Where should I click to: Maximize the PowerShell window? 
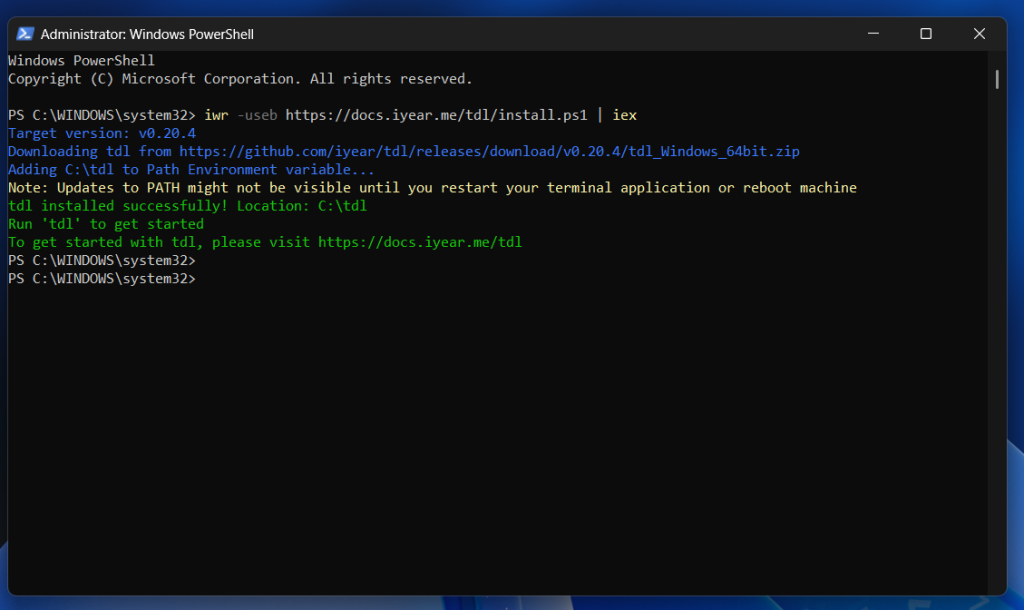pyautogui.click(x=926, y=33)
